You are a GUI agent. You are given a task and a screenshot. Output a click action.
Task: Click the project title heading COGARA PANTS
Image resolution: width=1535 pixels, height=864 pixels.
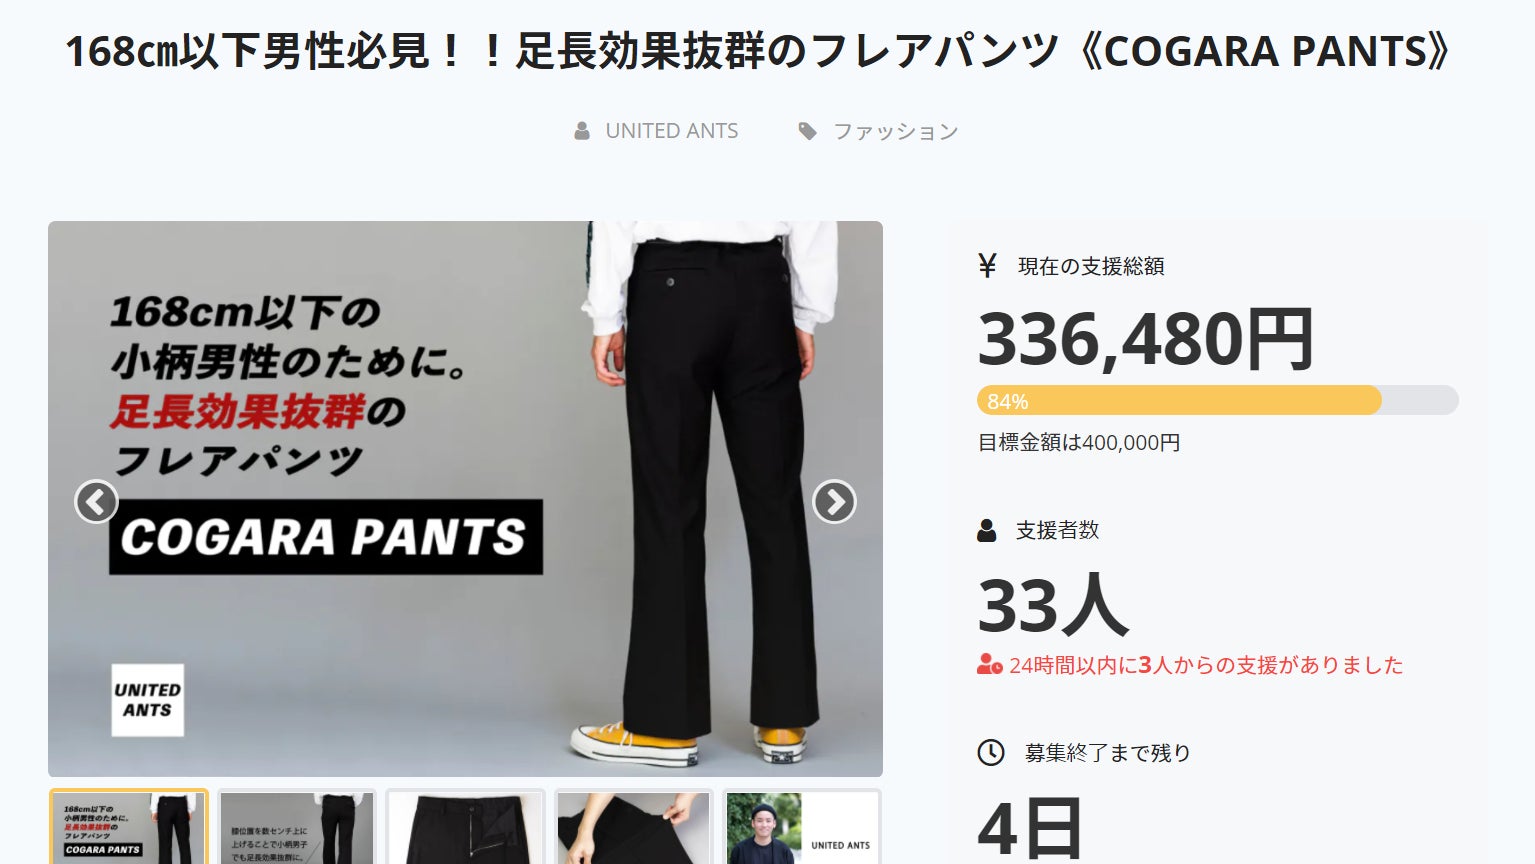[758, 51]
